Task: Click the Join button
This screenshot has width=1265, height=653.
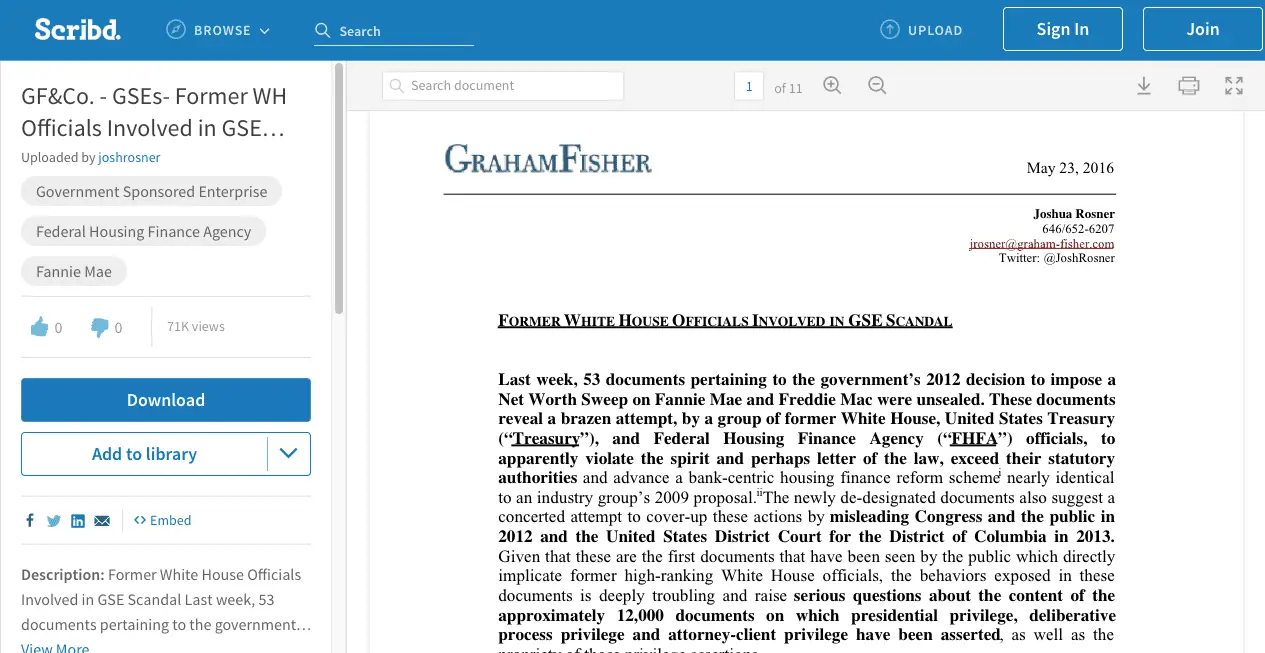Action: coord(1203,29)
